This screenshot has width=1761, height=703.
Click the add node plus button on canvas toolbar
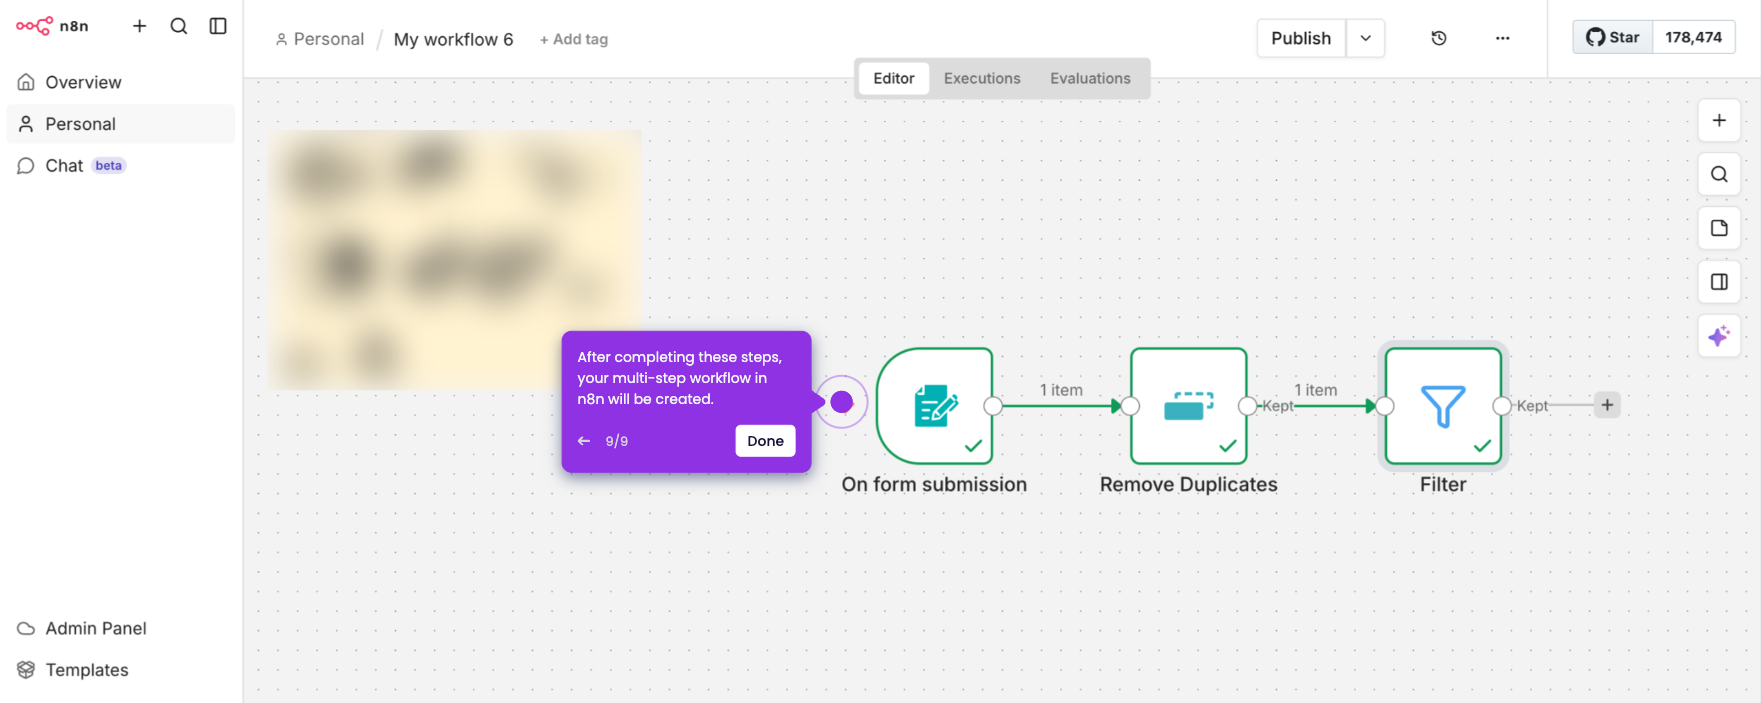1719,120
